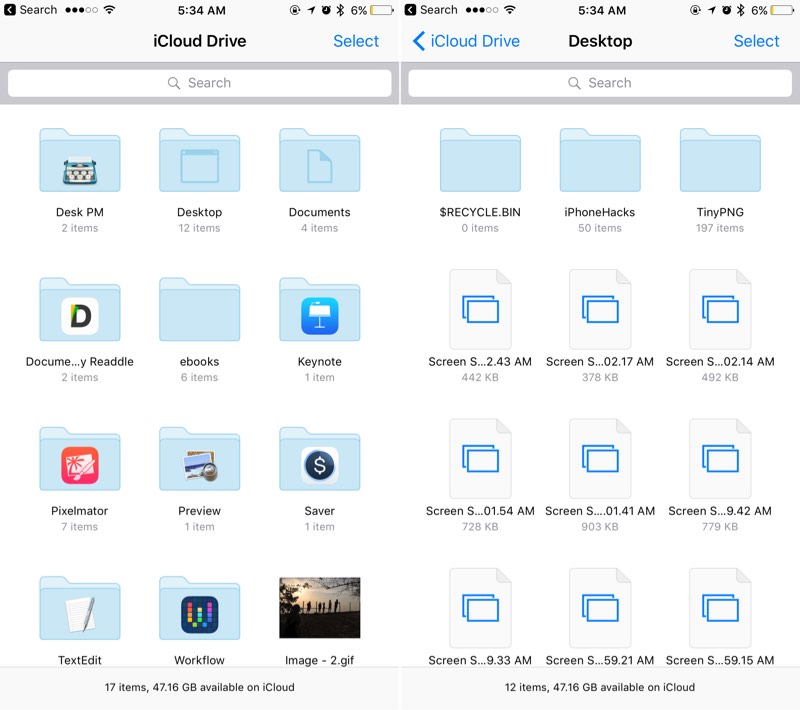Go back to iCloud Drive
This screenshot has height=710, width=800.
tap(466, 41)
